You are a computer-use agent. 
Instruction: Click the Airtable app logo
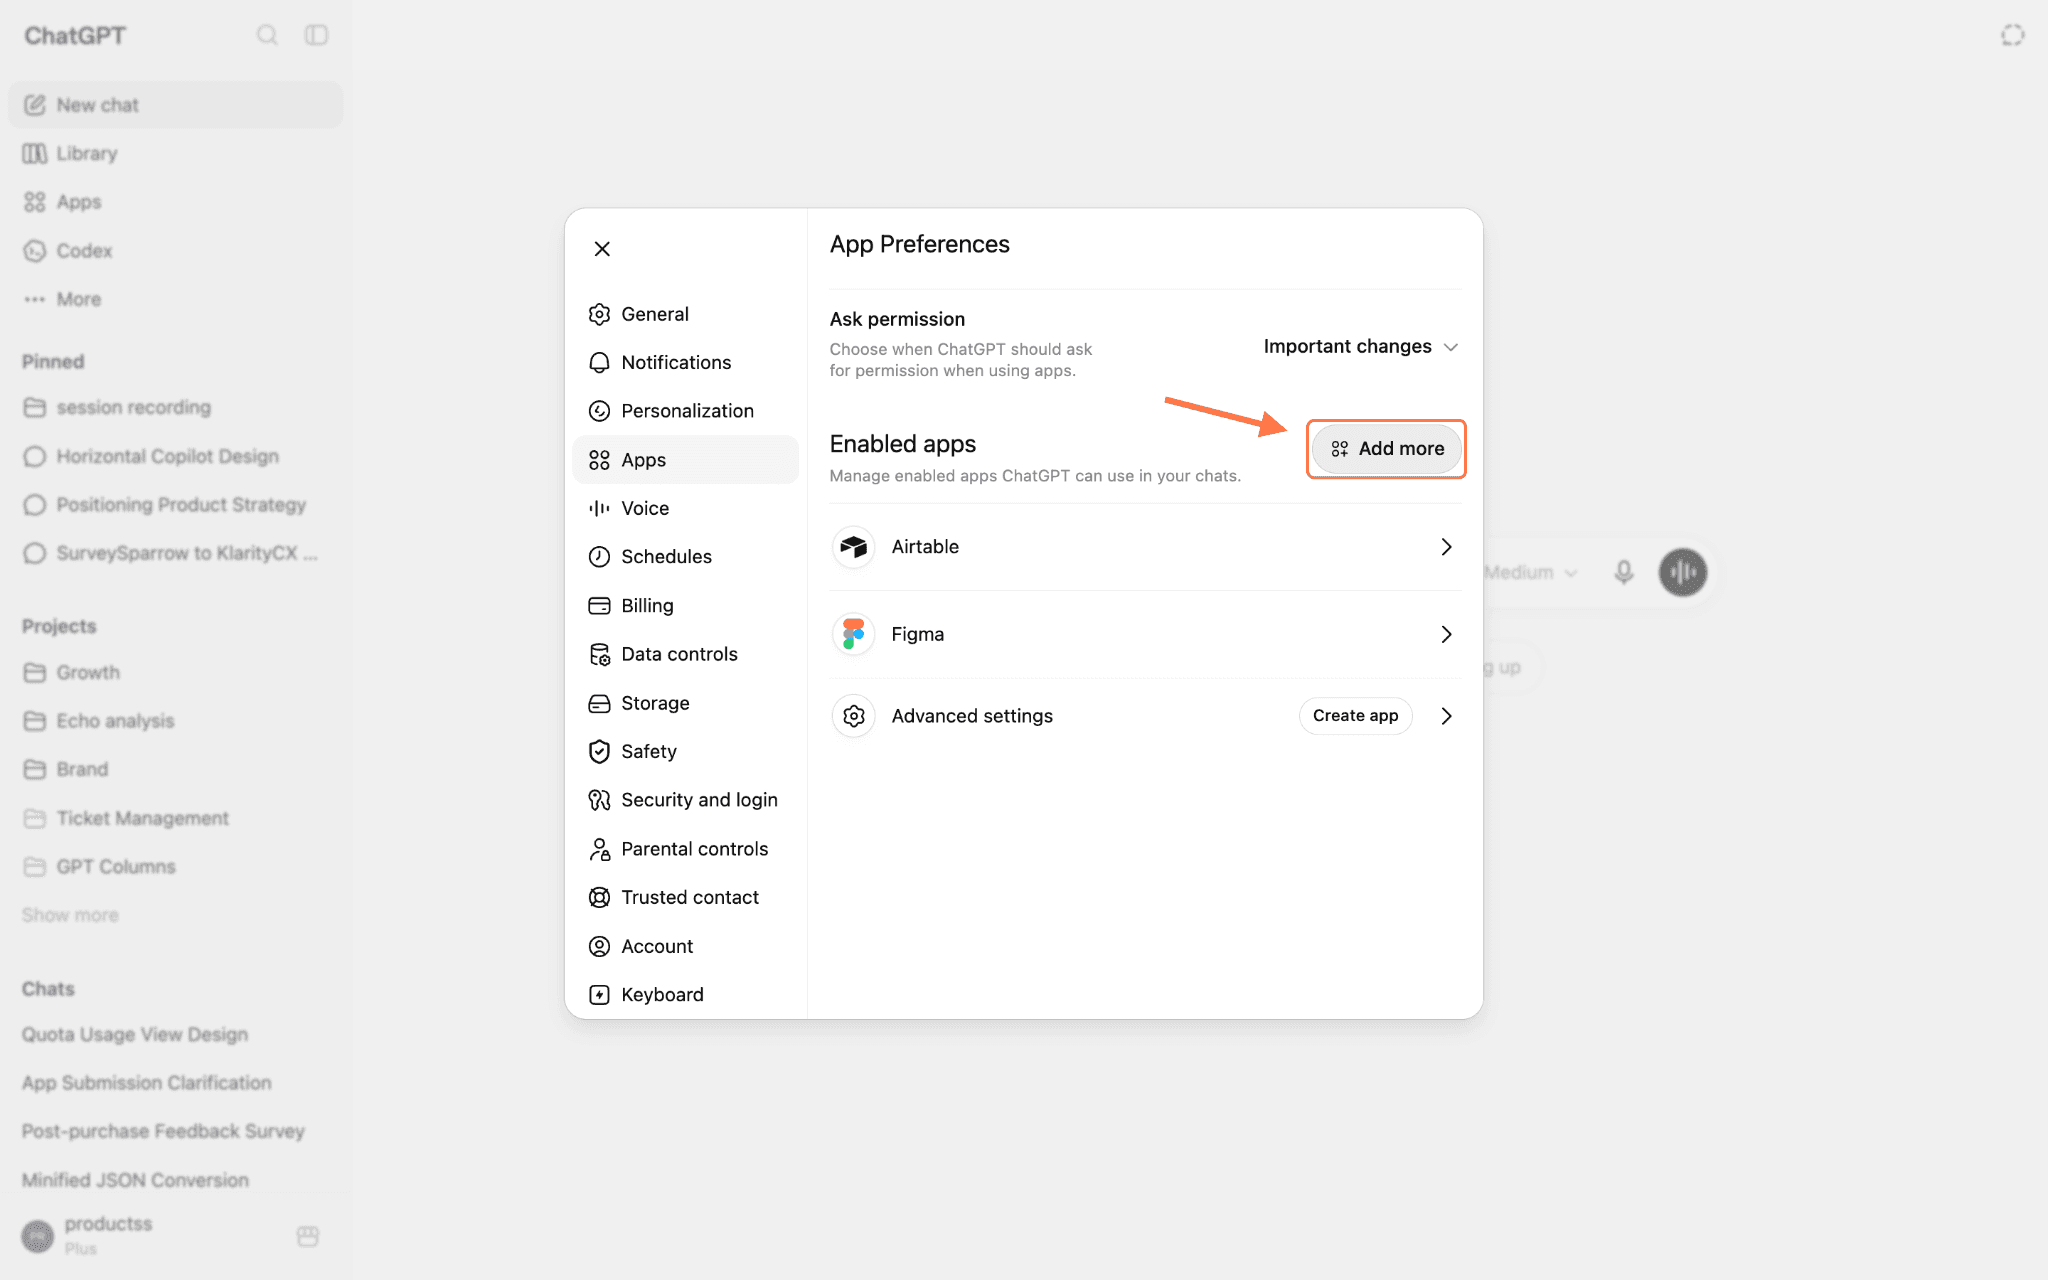coord(853,547)
